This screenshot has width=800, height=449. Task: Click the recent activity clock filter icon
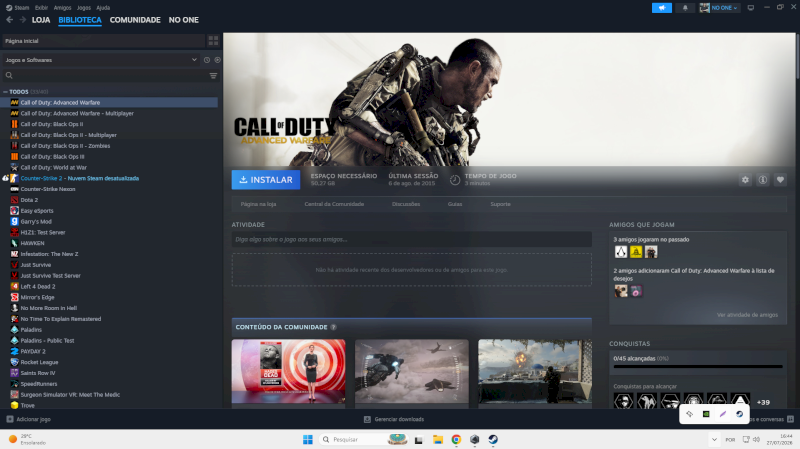[207, 60]
